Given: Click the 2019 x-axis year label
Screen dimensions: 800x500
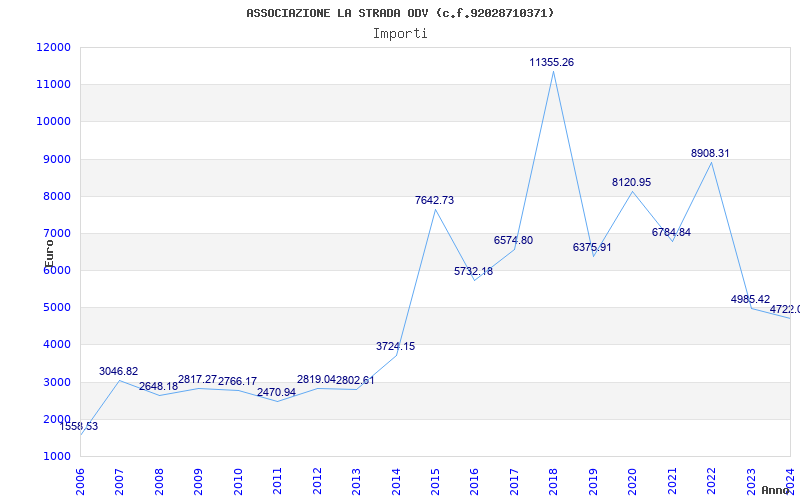Looking at the screenshot, I should coord(593,481).
